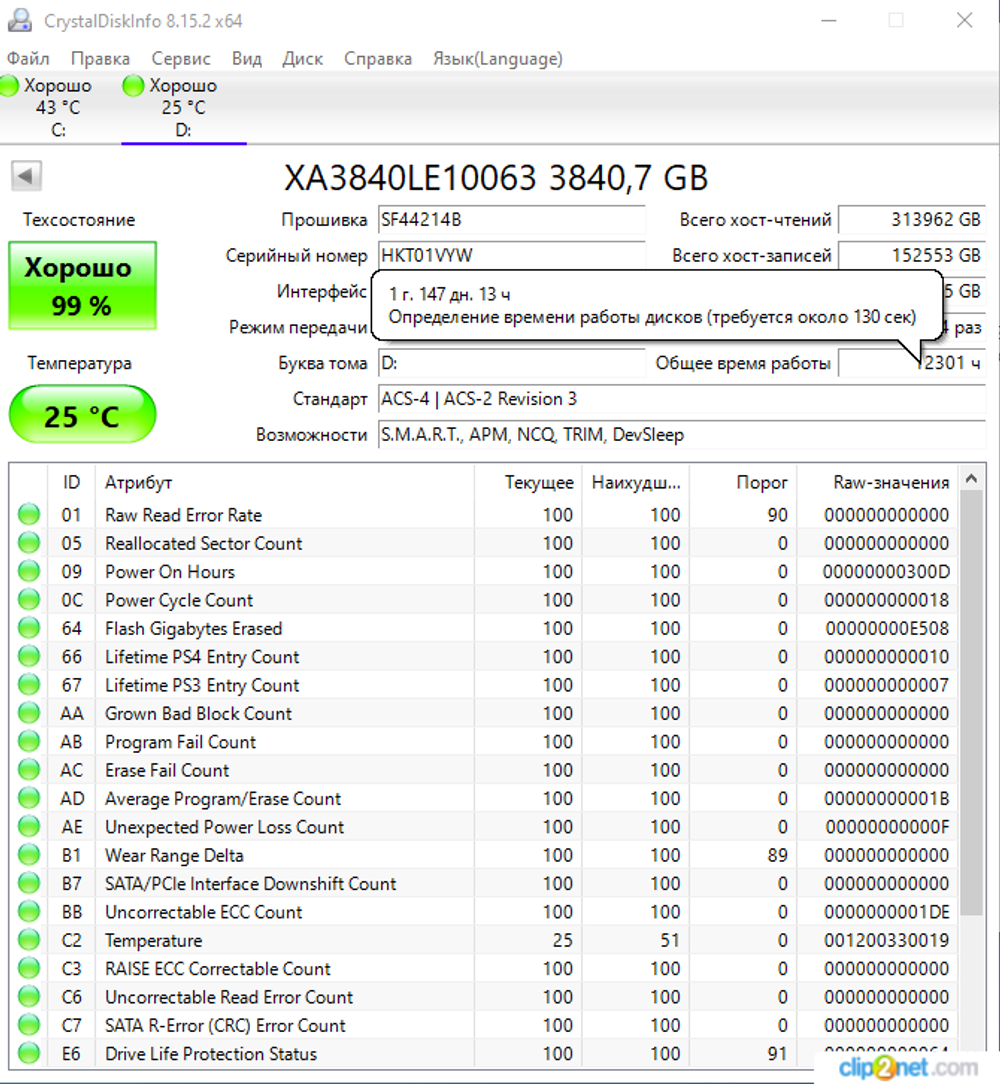Screen dimensions: 1000x1084
Task: Click the Raw Read Error Rate threshold 90
Action: click(777, 515)
